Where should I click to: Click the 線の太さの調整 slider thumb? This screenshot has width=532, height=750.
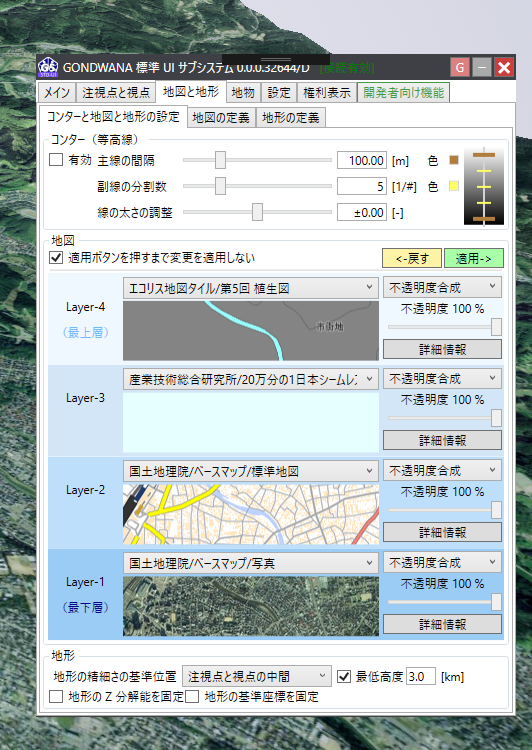pos(257,212)
